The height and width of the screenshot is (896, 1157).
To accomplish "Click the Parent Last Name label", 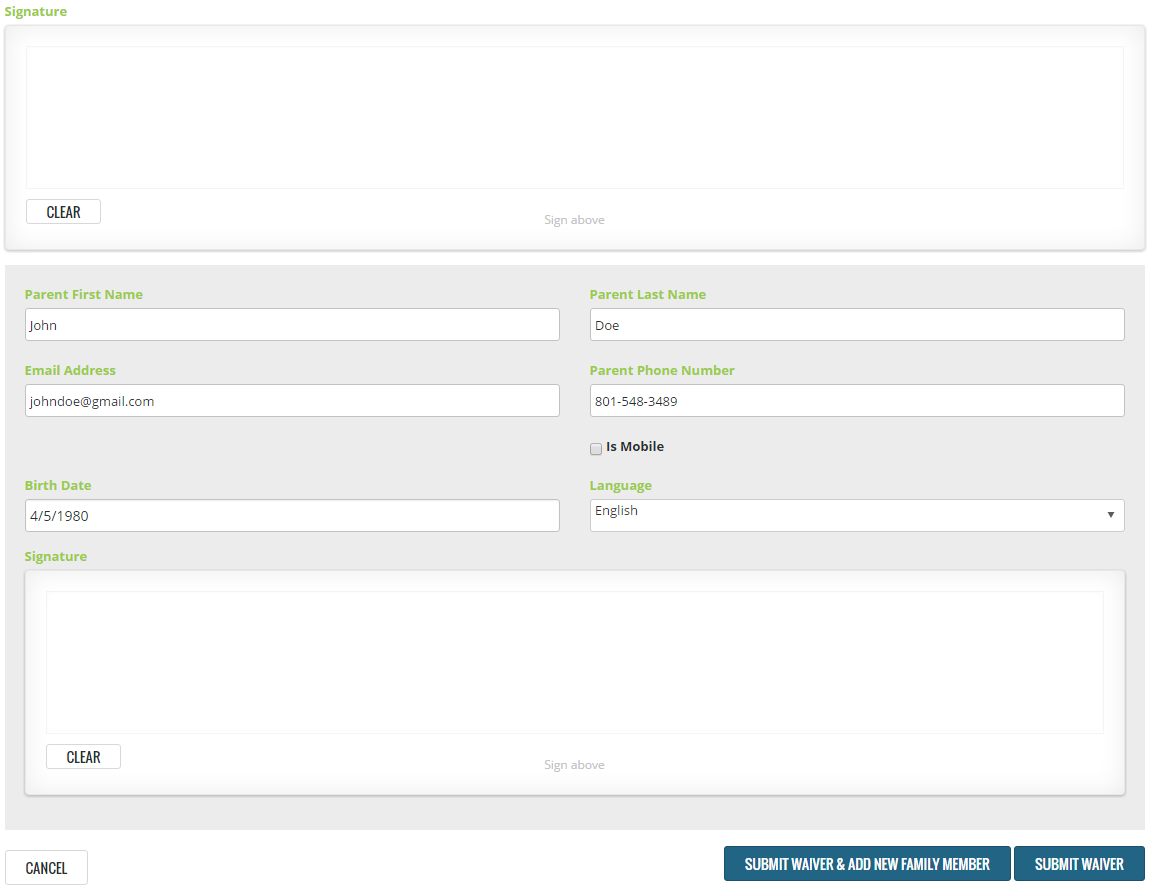I will 647,295.
